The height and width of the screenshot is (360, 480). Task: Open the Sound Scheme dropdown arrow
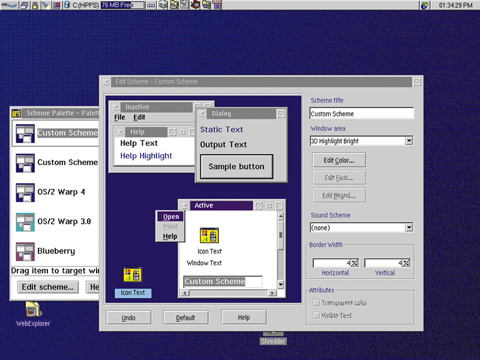pos(409,228)
